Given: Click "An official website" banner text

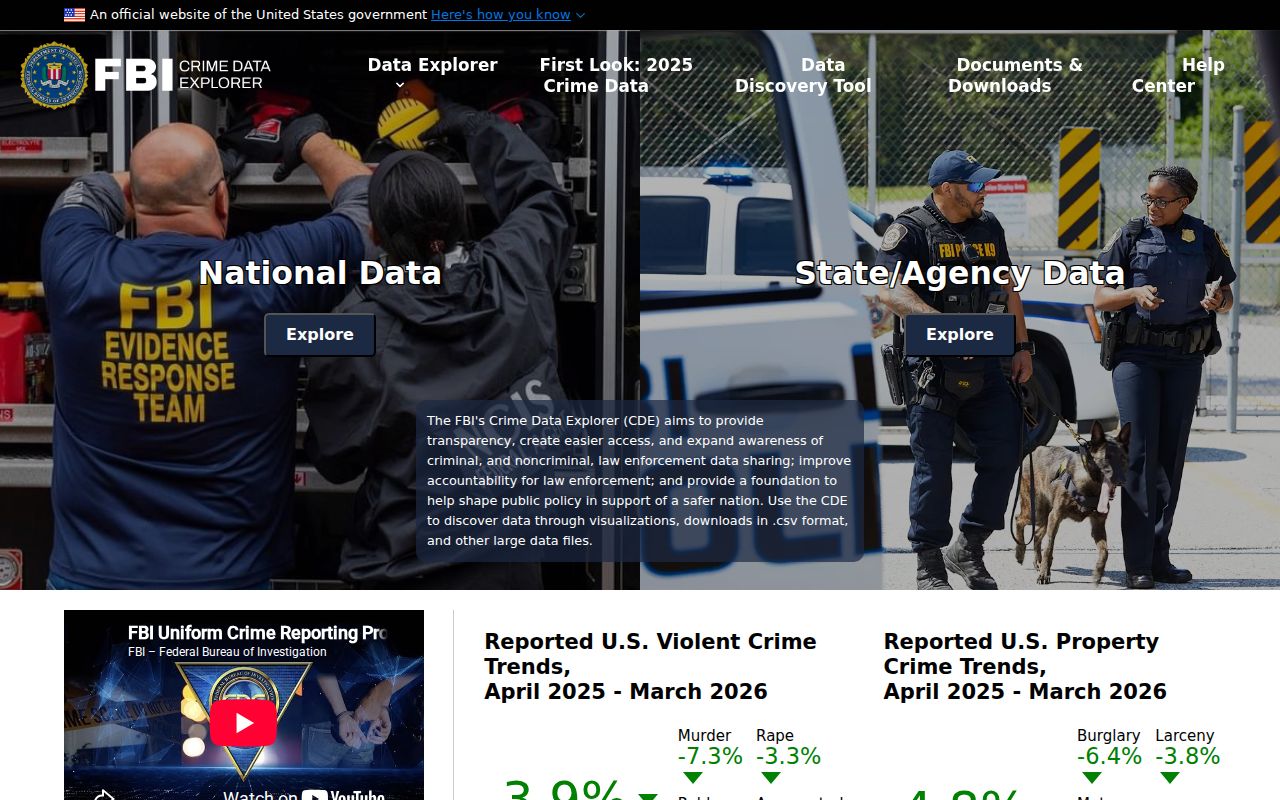Looking at the screenshot, I should click(258, 15).
